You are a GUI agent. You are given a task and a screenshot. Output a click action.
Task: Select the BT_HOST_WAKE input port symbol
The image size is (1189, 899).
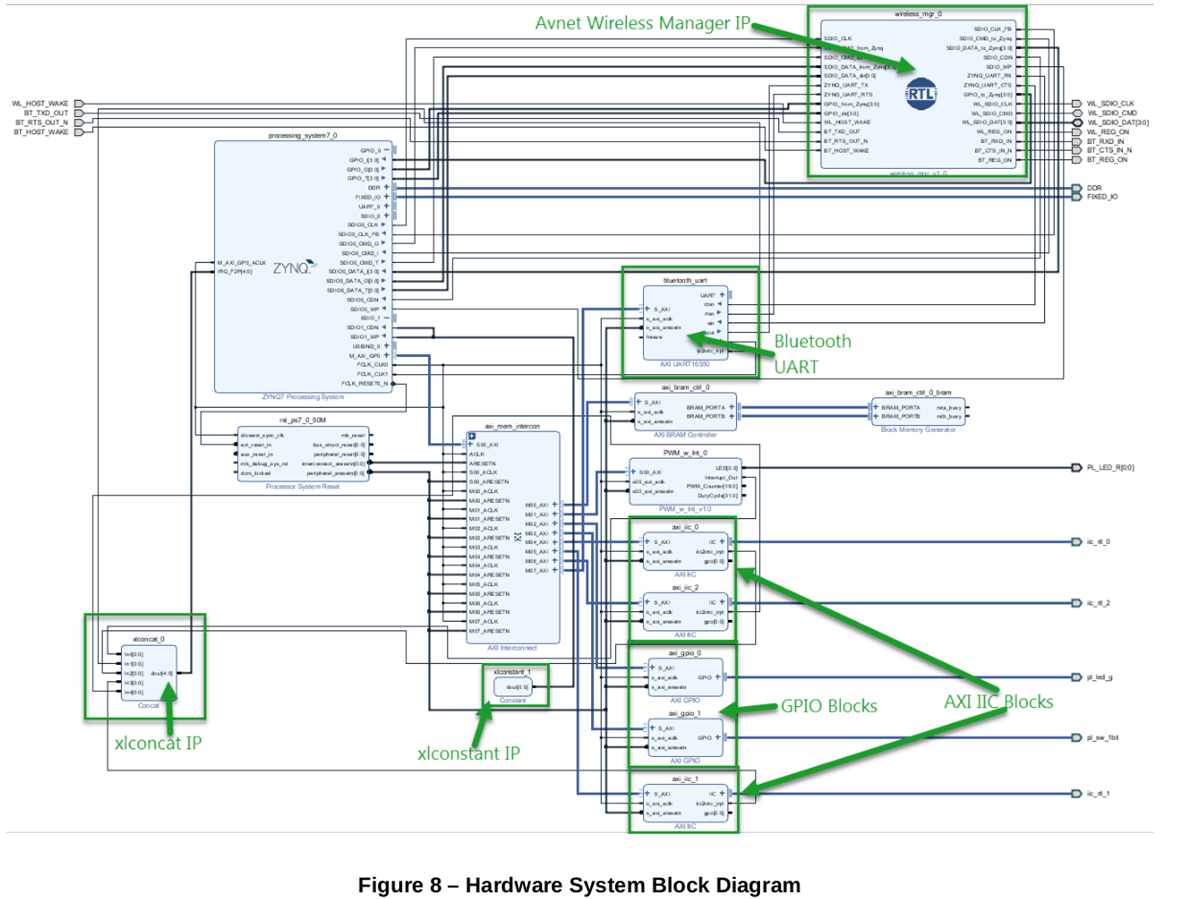coord(79,132)
